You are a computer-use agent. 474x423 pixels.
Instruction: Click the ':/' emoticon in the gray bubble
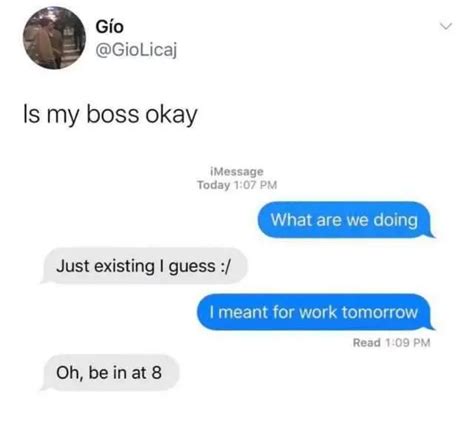click(x=226, y=266)
